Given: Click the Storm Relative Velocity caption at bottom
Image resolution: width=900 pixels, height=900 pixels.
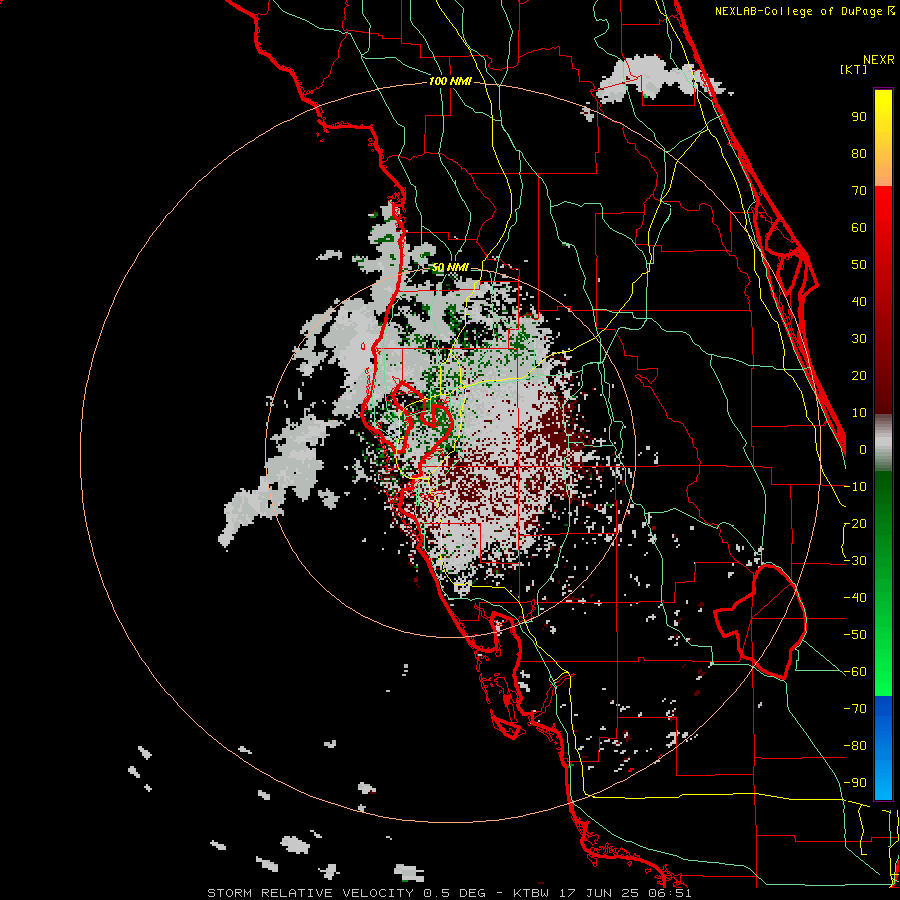Looking at the screenshot, I should pos(449,893).
